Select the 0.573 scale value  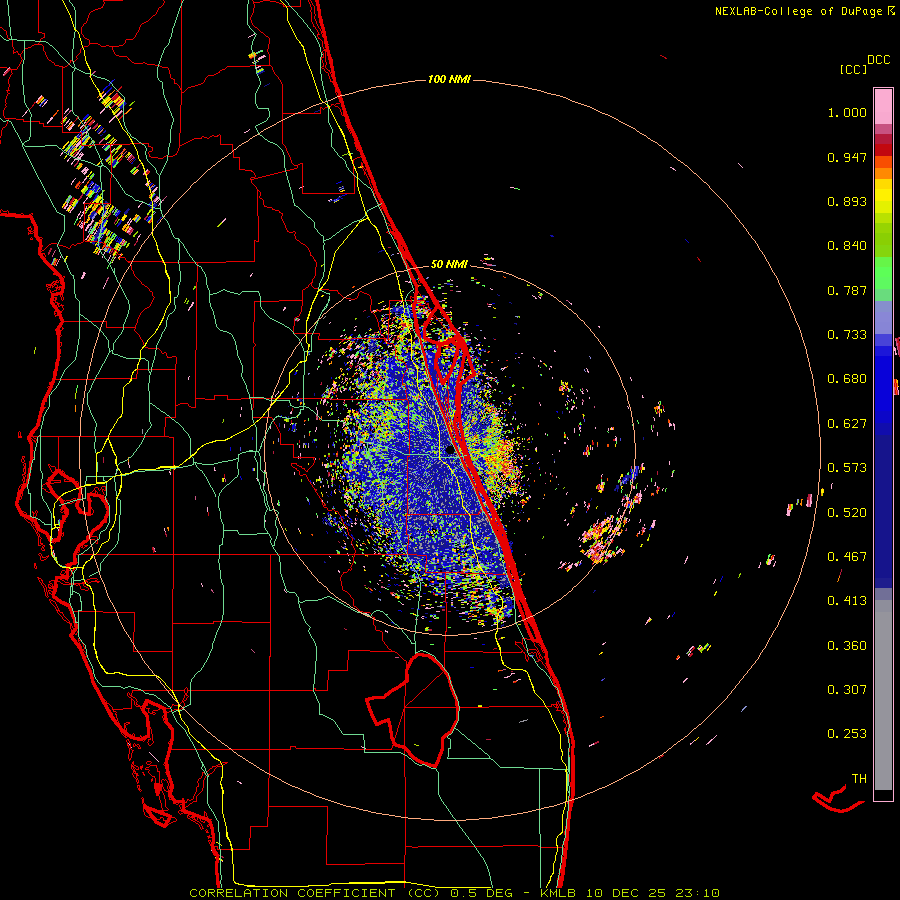click(x=847, y=468)
